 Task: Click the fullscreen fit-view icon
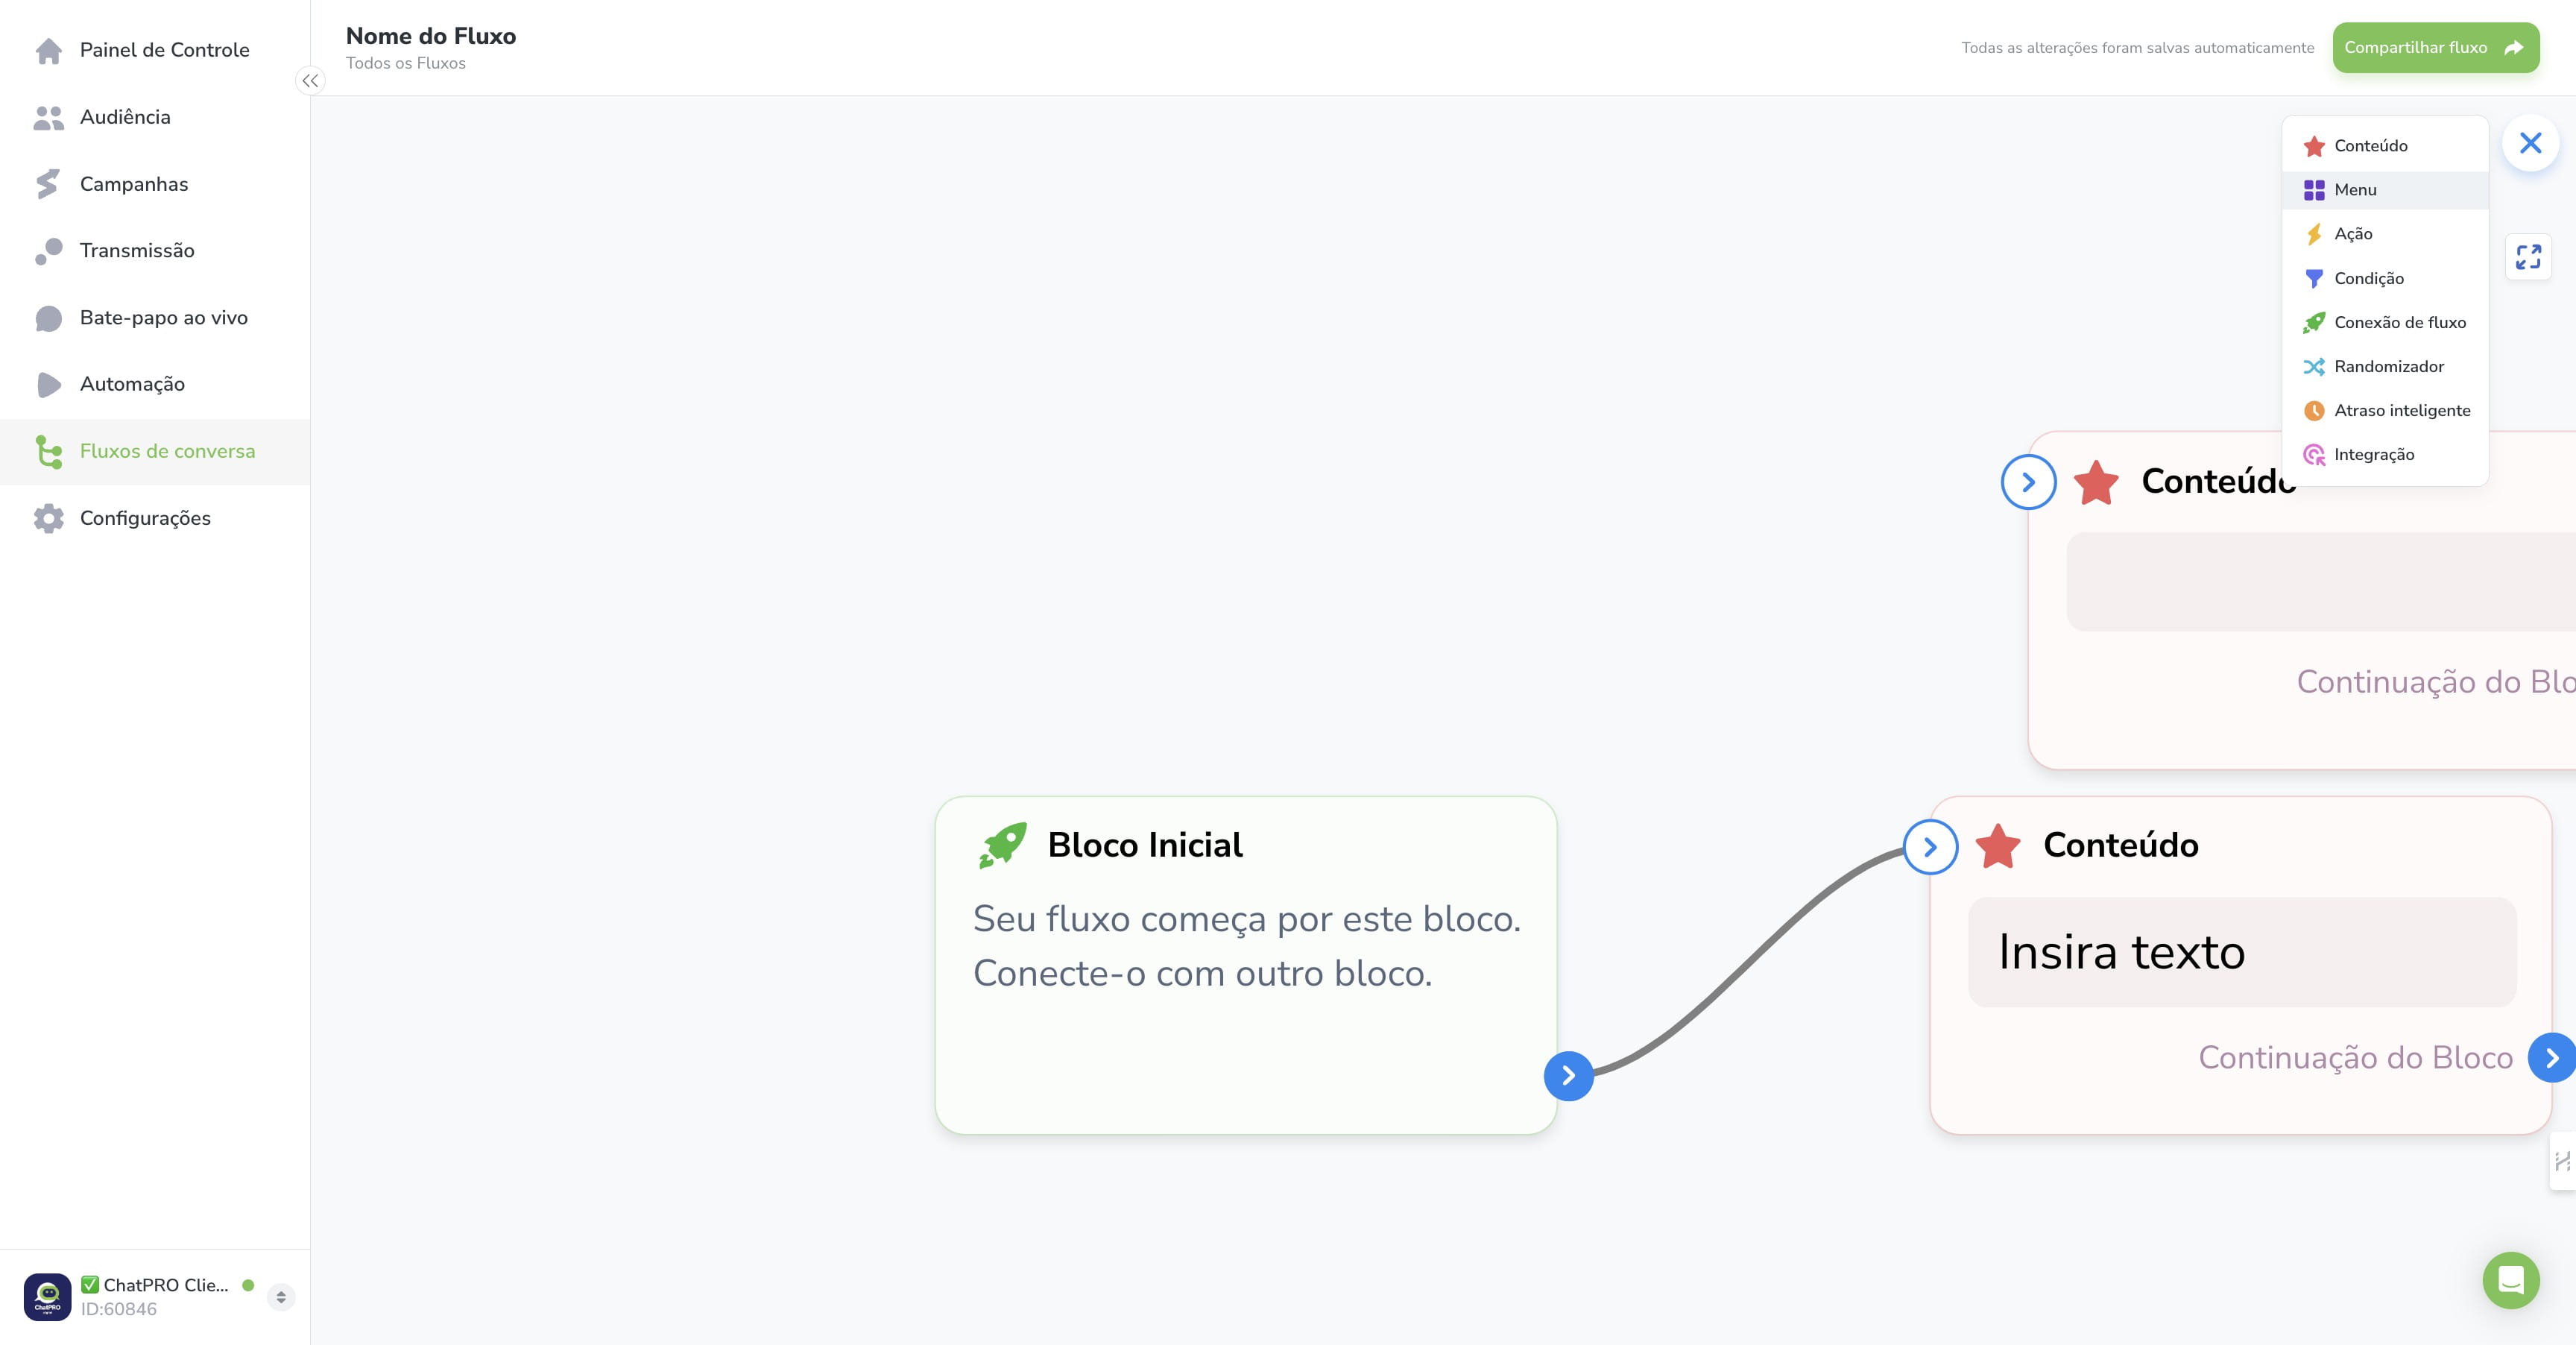coord(2528,258)
